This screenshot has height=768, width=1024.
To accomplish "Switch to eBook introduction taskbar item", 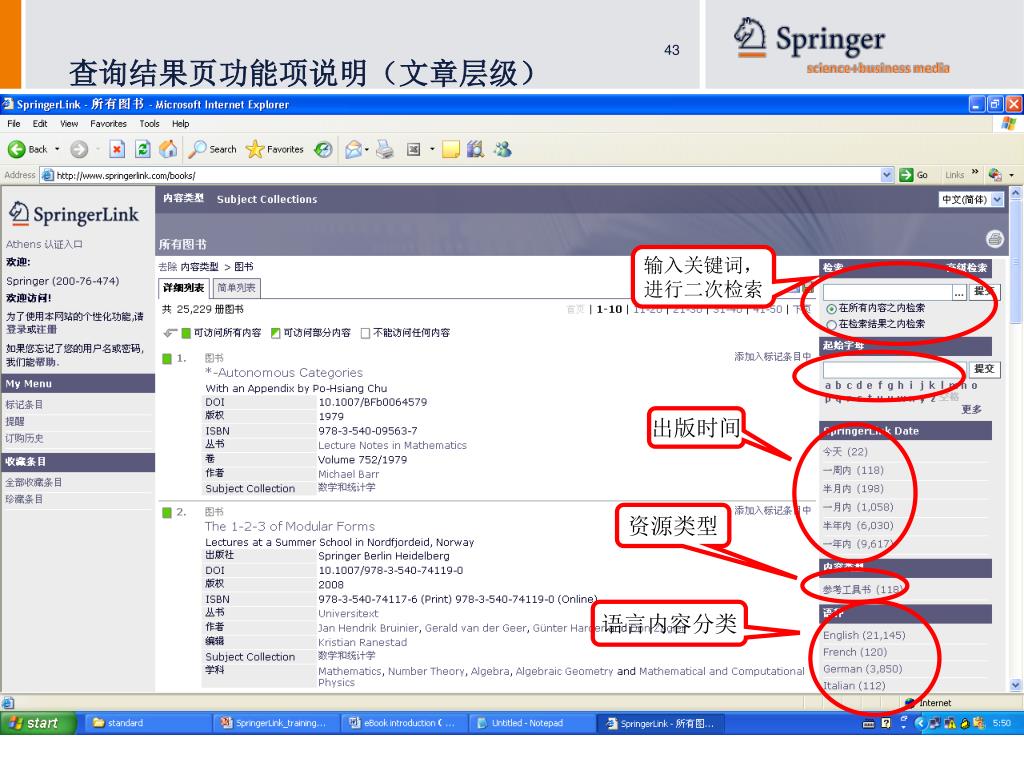I will click(404, 723).
